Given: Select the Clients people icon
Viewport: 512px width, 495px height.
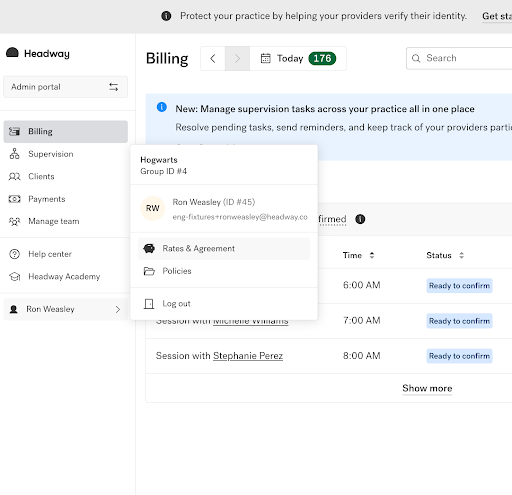Looking at the screenshot, I should 14,176.
